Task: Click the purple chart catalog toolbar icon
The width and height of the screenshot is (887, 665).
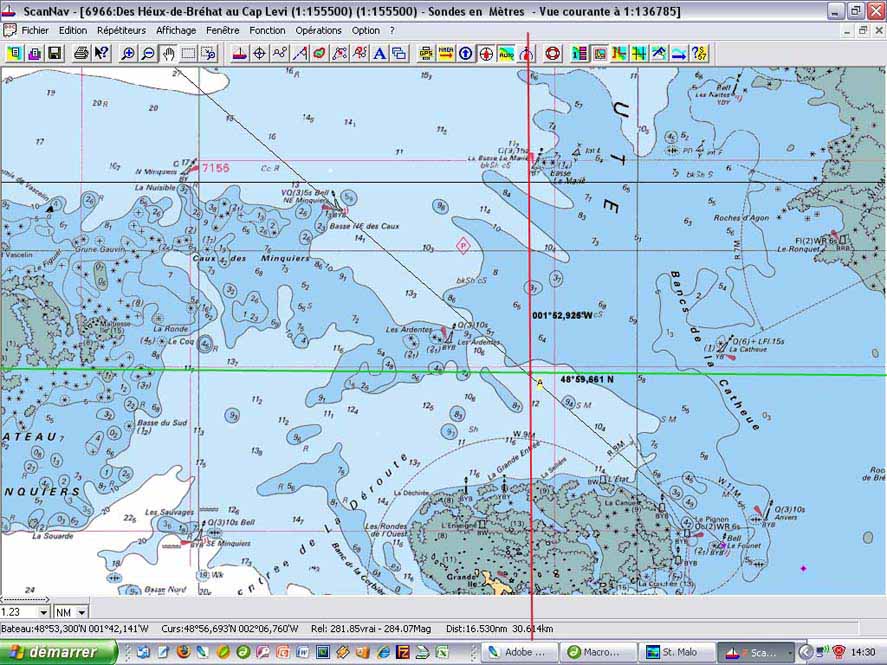Action: coord(35,54)
